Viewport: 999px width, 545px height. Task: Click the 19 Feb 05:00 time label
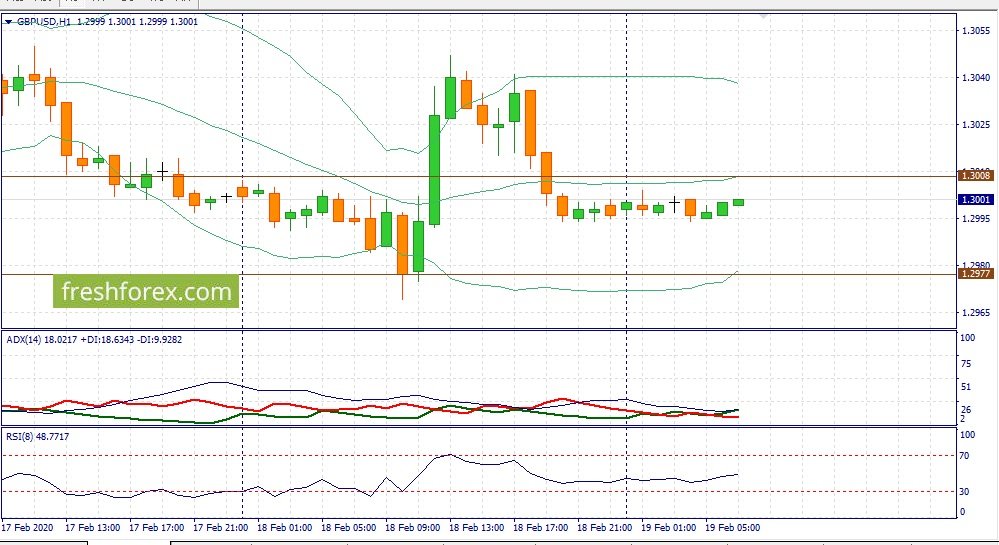[733, 528]
